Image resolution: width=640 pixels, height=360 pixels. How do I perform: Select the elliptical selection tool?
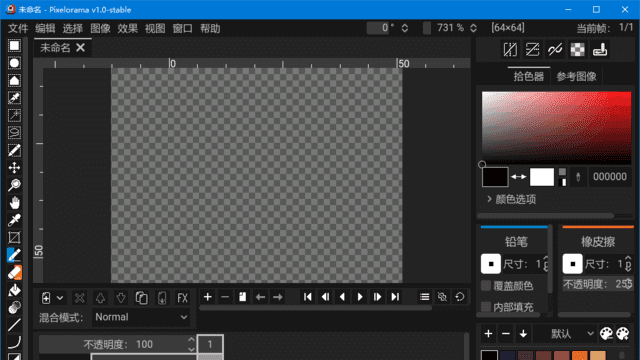[14, 63]
